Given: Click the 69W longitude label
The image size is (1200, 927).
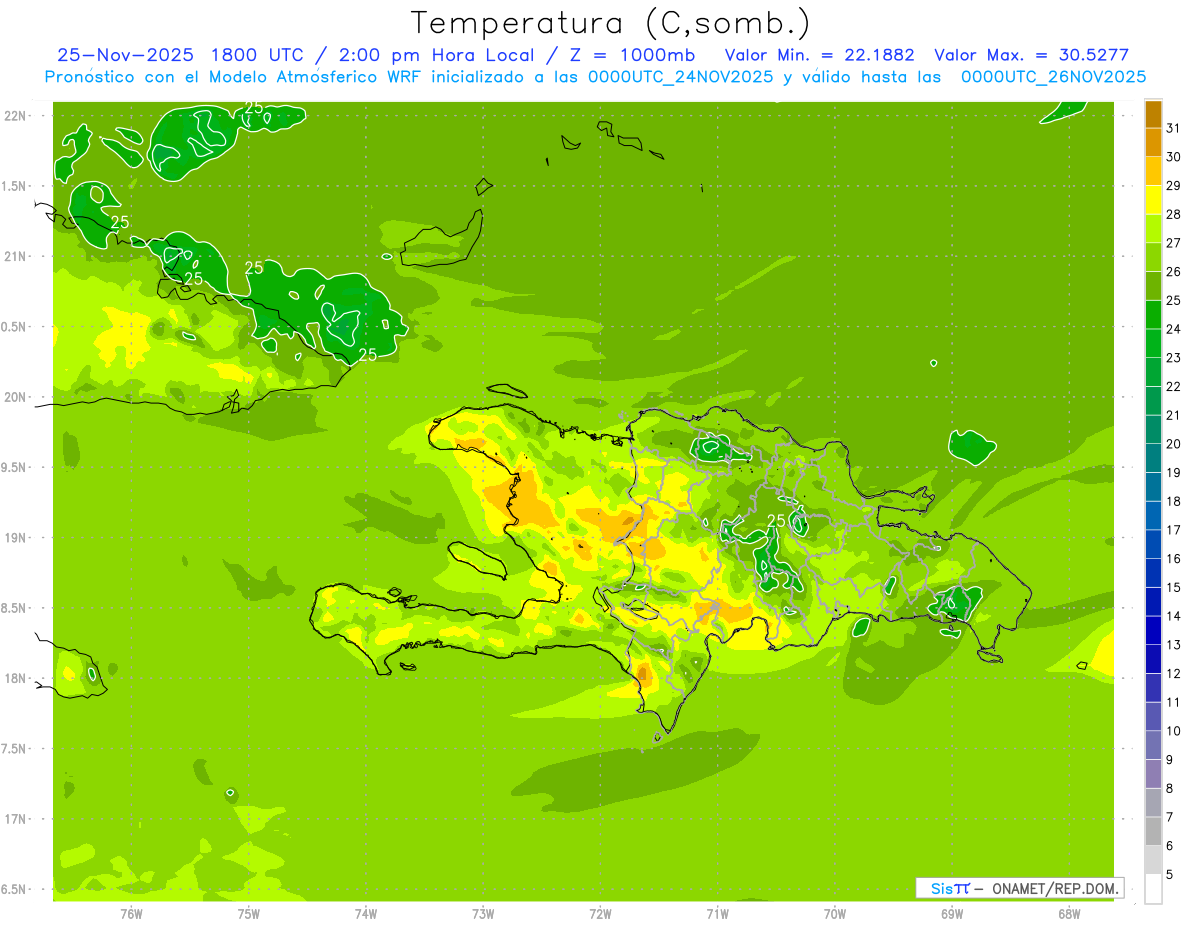Looking at the screenshot, I should [x=952, y=914].
